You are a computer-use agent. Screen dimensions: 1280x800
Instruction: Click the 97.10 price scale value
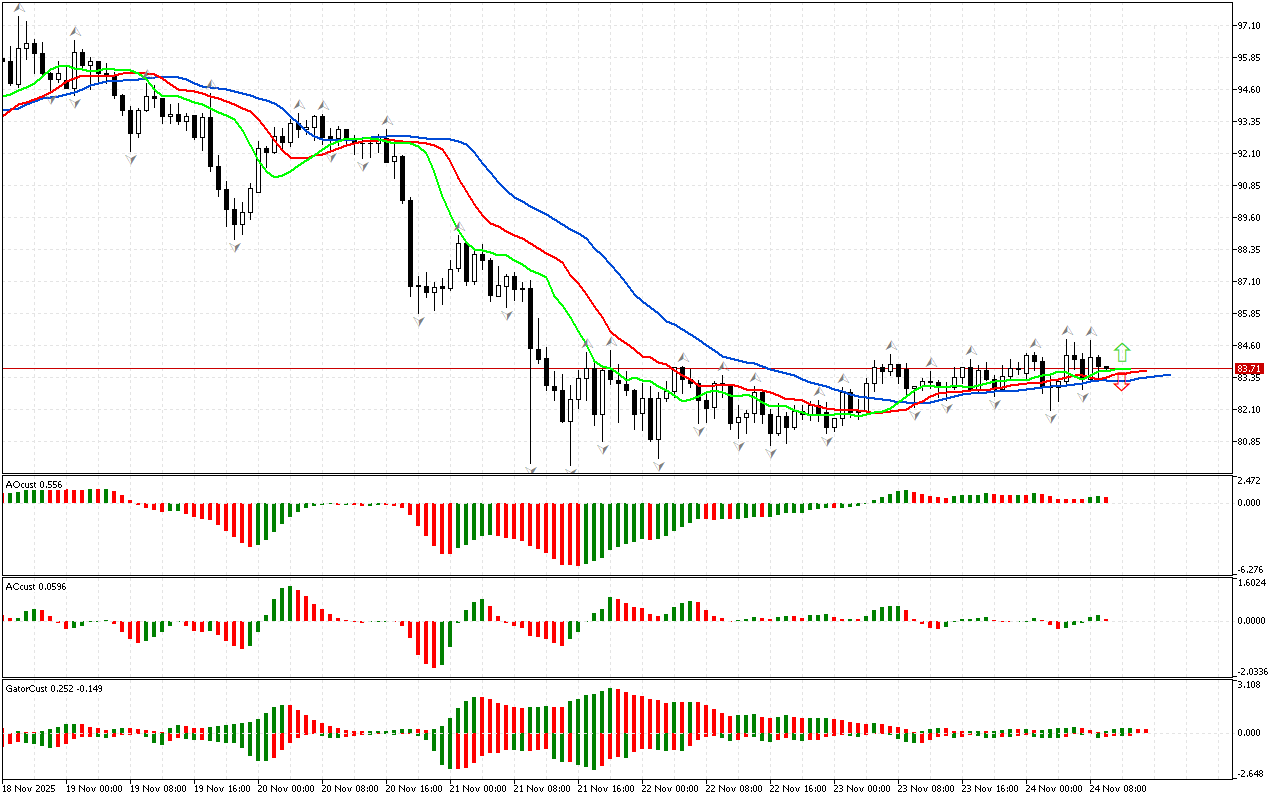point(1250,25)
